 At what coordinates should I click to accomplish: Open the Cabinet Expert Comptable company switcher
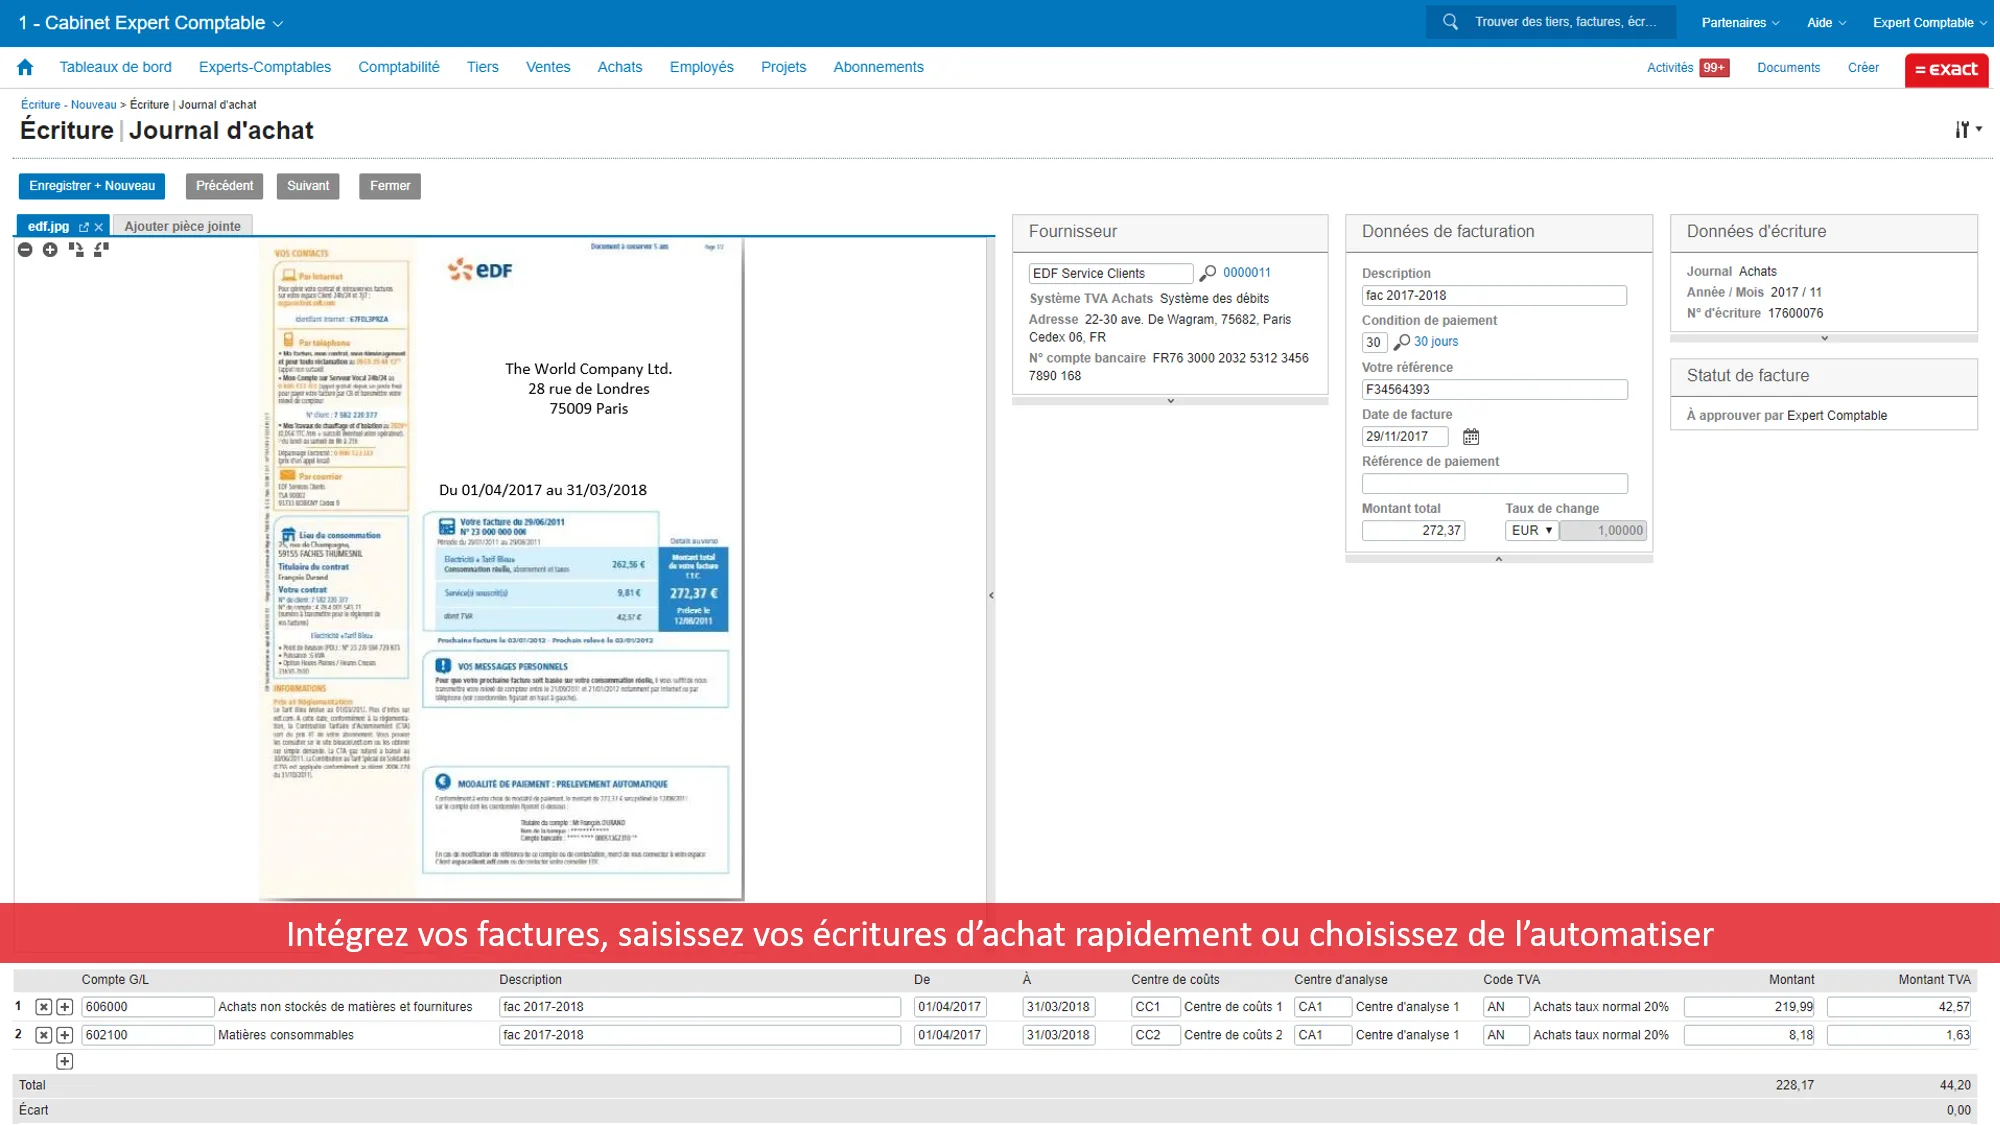coord(151,22)
